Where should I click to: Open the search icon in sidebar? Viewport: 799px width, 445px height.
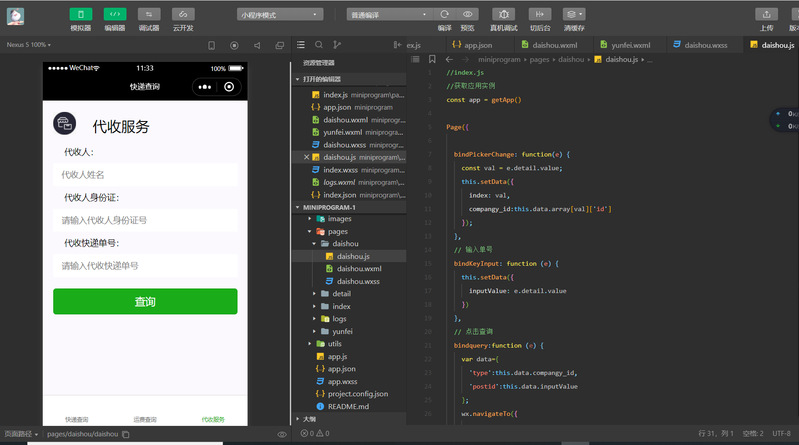click(x=319, y=45)
